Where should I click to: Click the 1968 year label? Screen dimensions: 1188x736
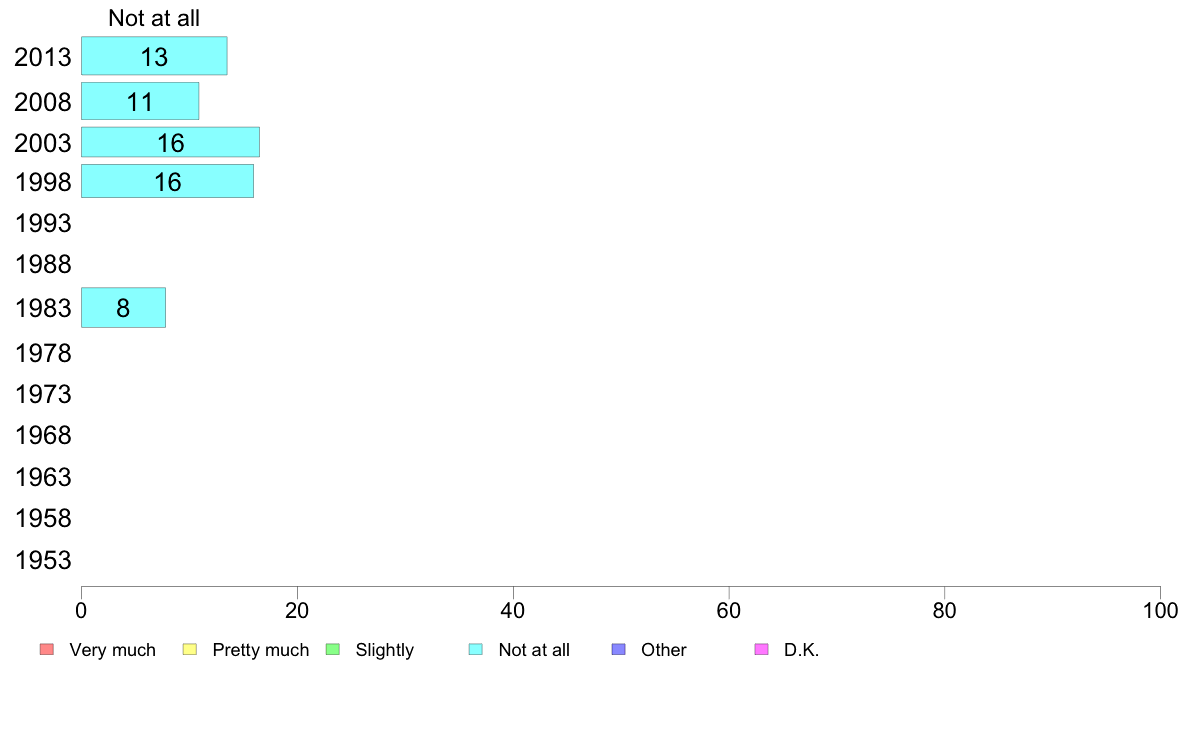(x=43, y=436)
